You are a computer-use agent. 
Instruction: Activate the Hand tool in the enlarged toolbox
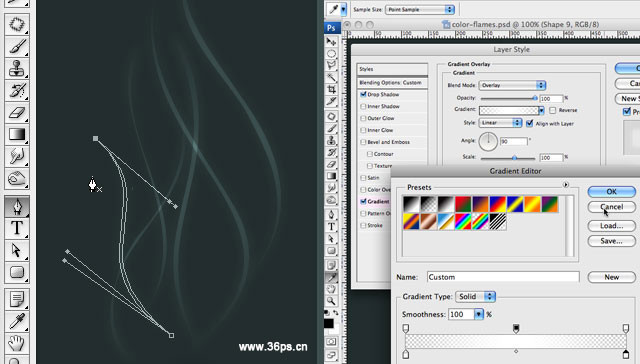[x=17, y=343]
